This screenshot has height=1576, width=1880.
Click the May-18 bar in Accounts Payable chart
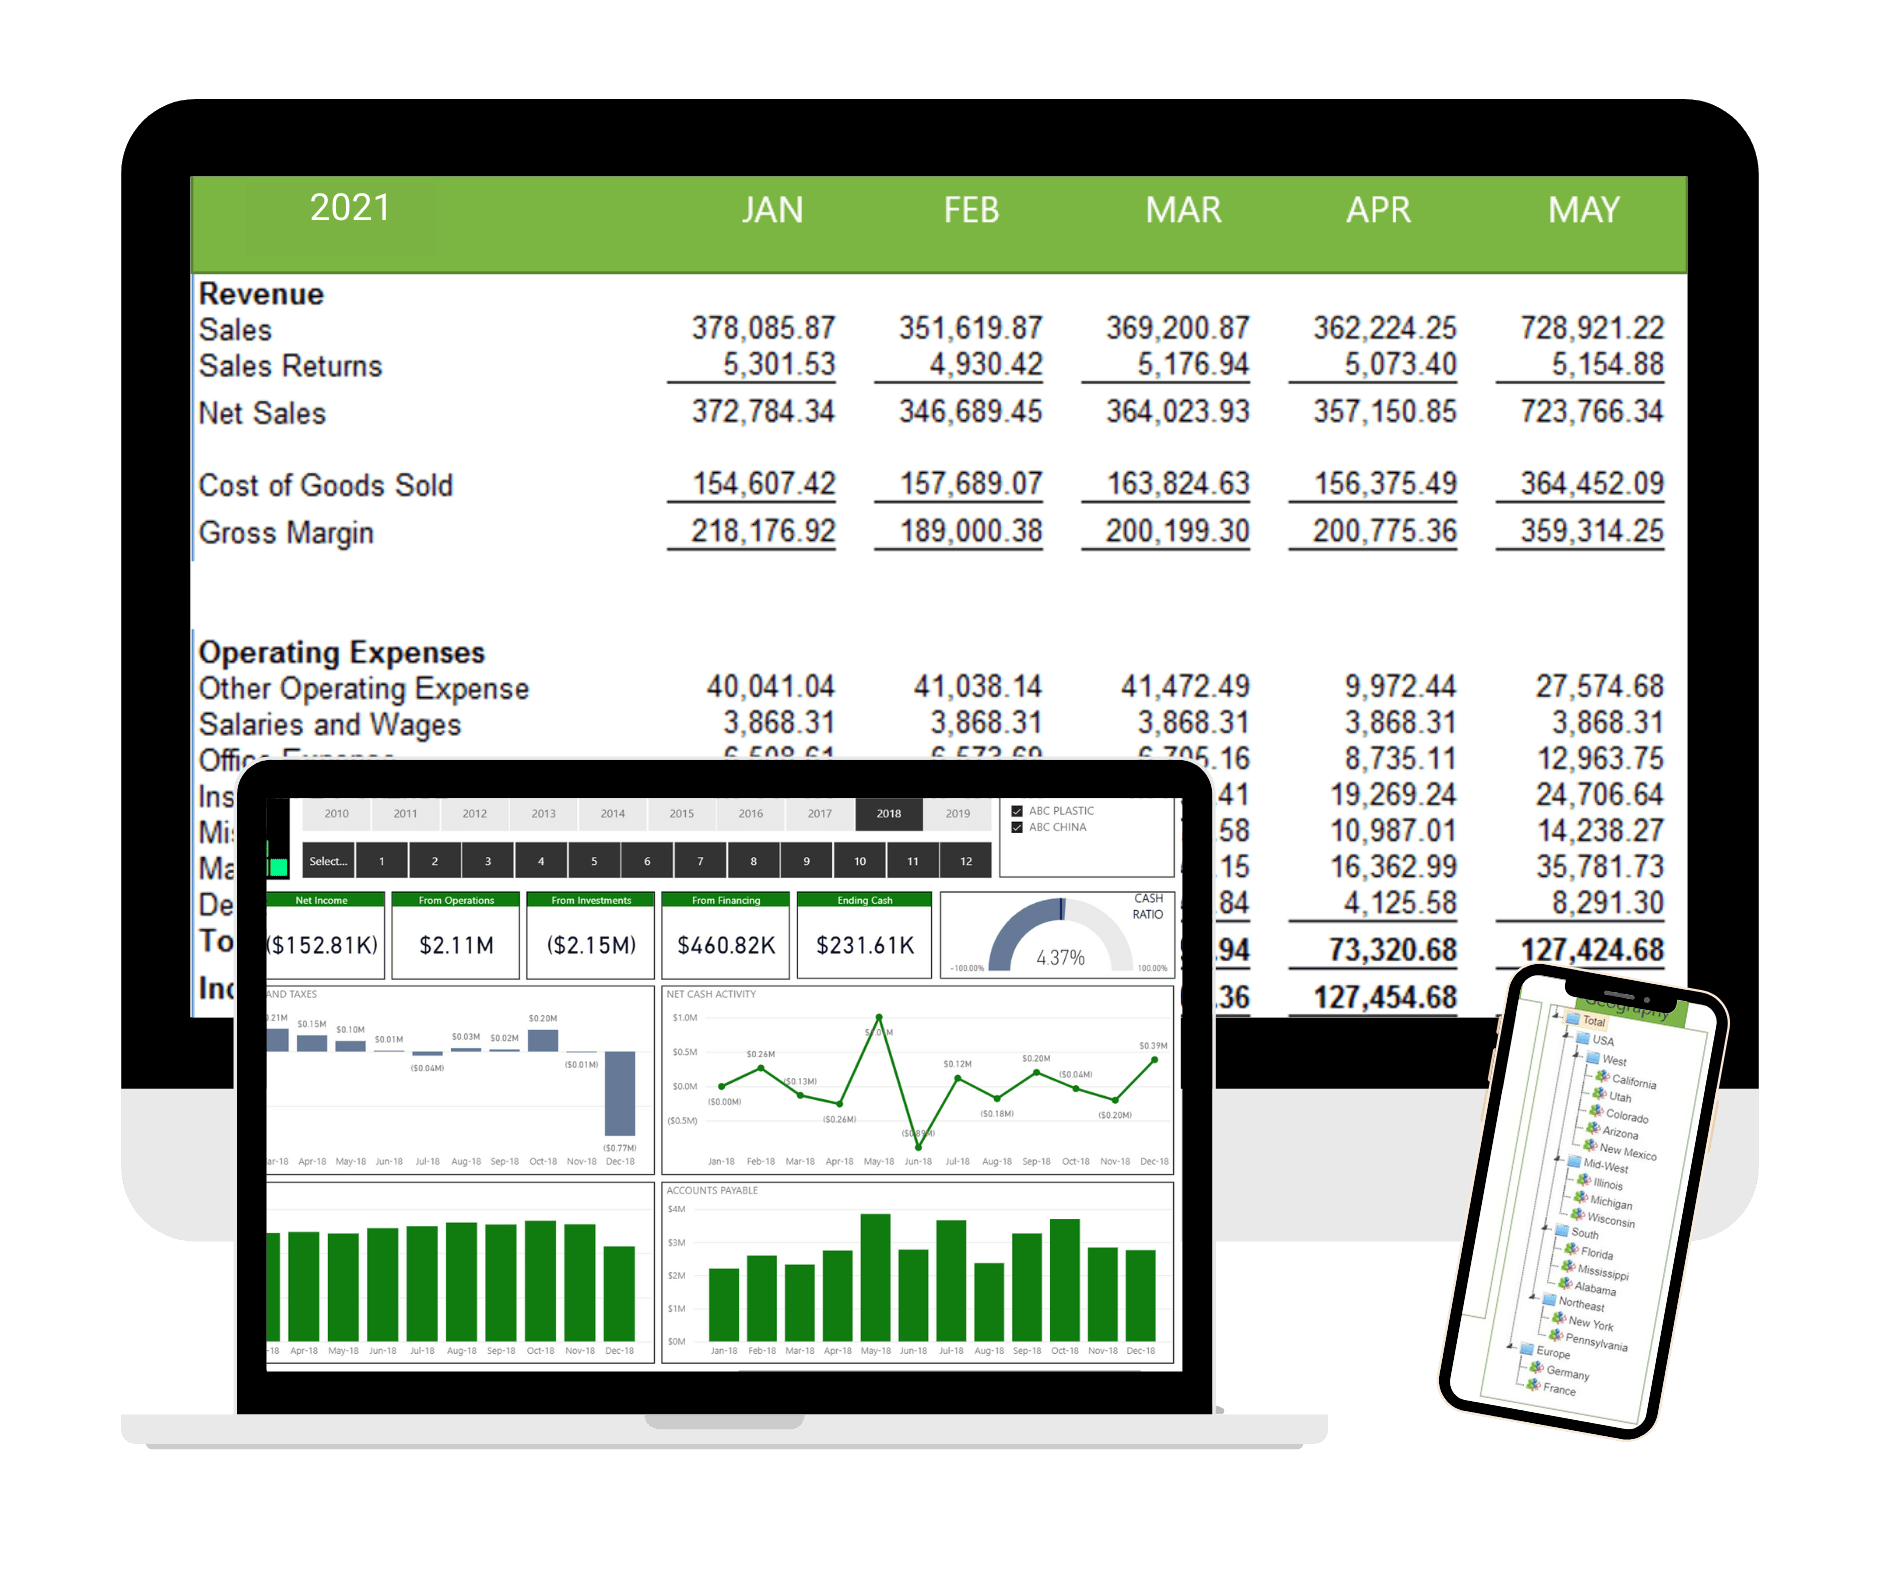[876, 1277]
